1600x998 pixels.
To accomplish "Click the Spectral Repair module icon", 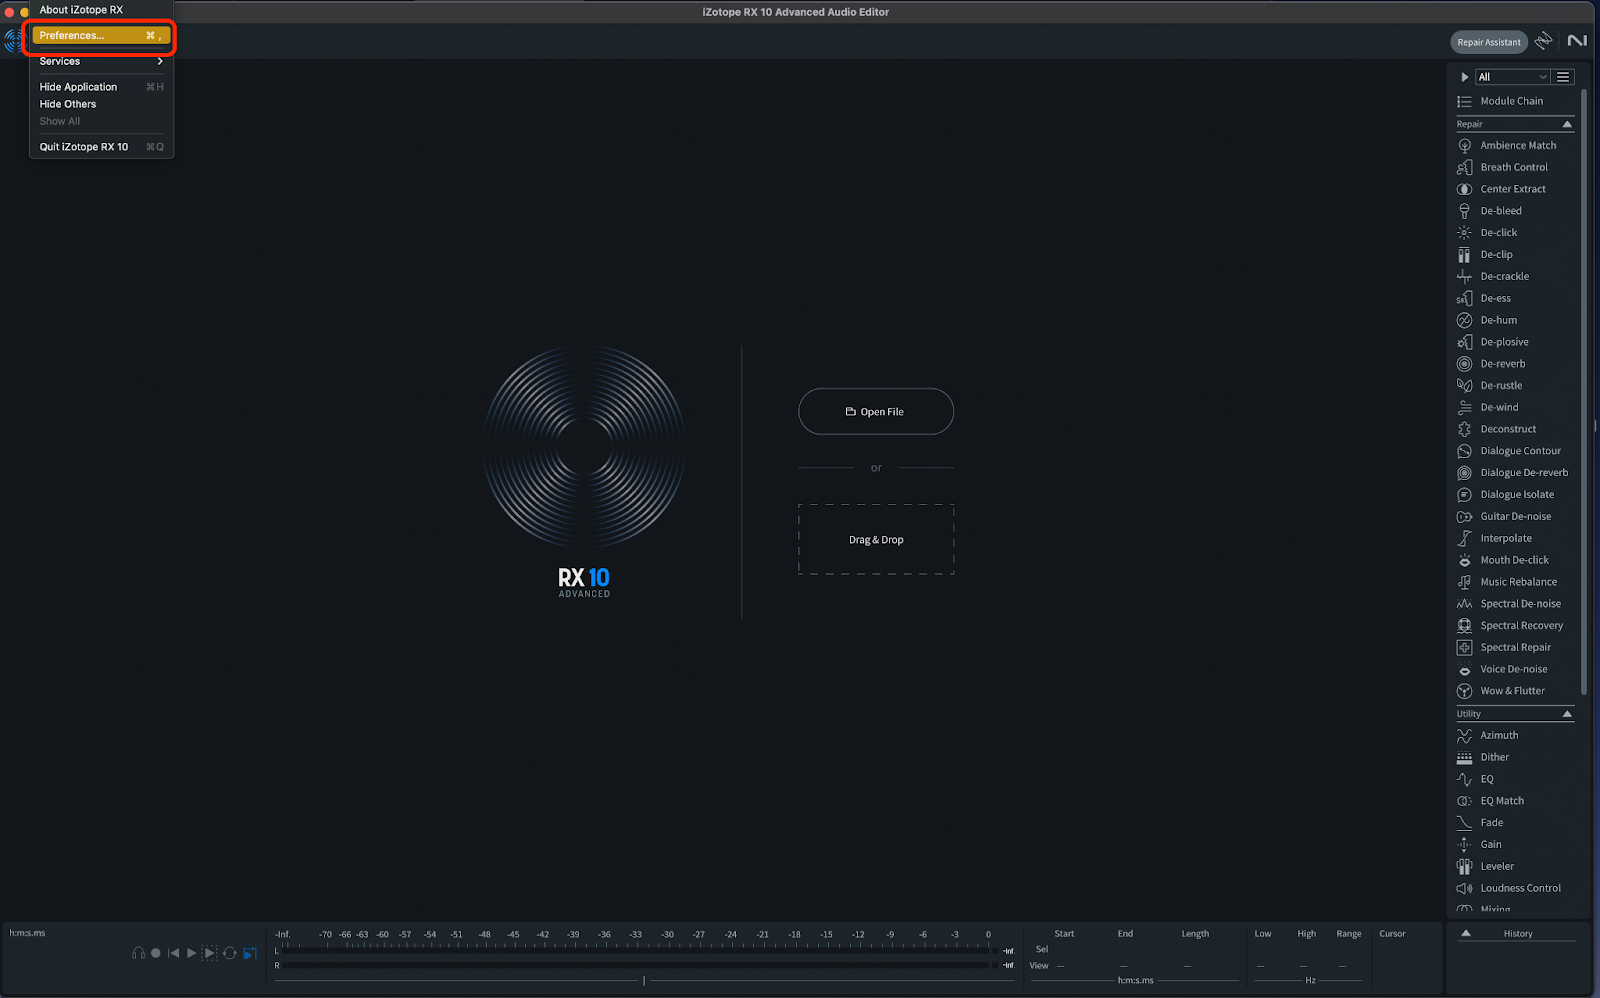I will (x=1464, y=647).
